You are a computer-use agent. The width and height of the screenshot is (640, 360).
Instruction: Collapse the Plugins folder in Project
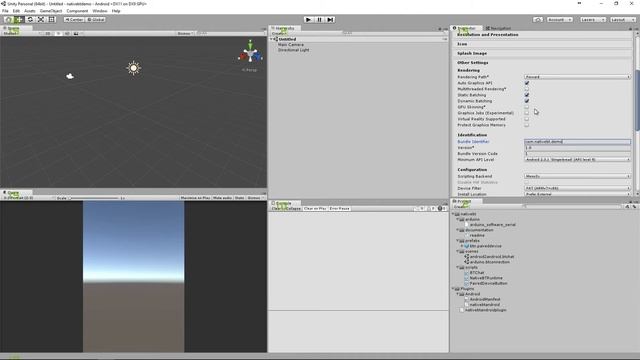point(454,289)
